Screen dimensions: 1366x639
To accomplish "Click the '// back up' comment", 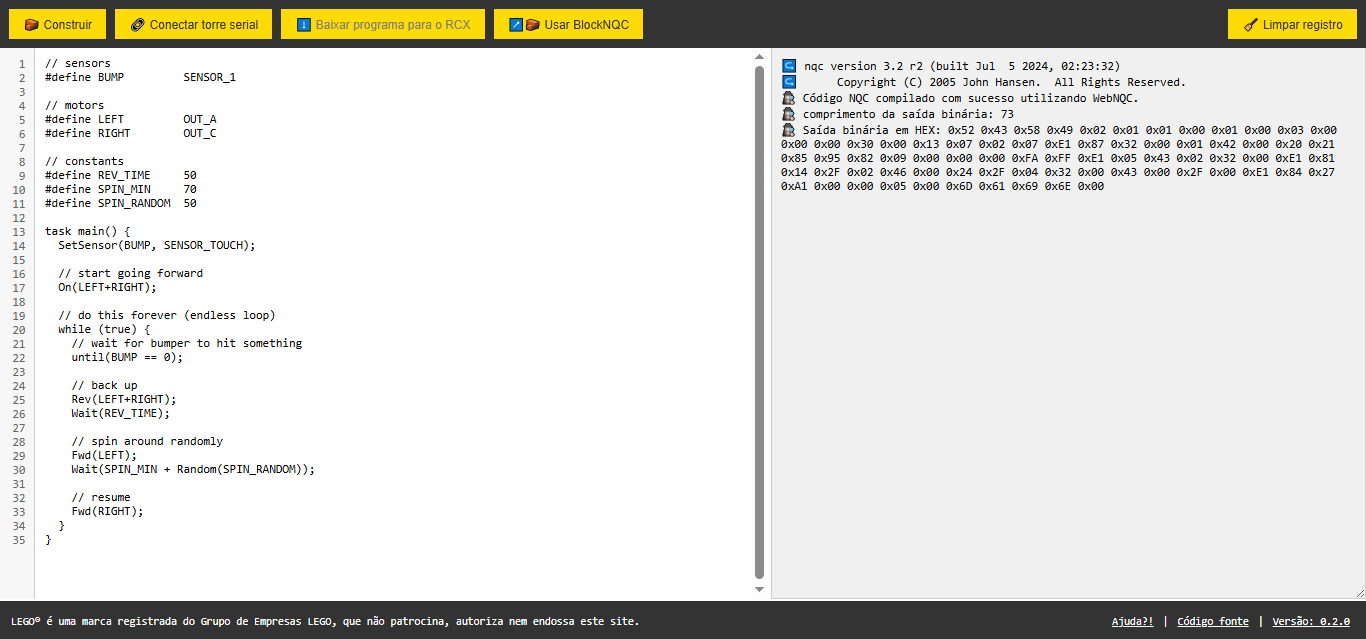I will point(104,385).
